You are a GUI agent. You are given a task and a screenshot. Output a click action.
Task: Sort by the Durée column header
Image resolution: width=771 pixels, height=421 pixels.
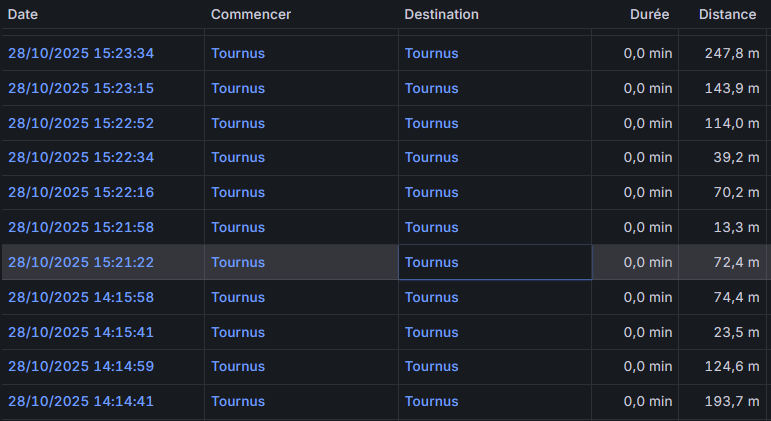(x=649, y=15)
